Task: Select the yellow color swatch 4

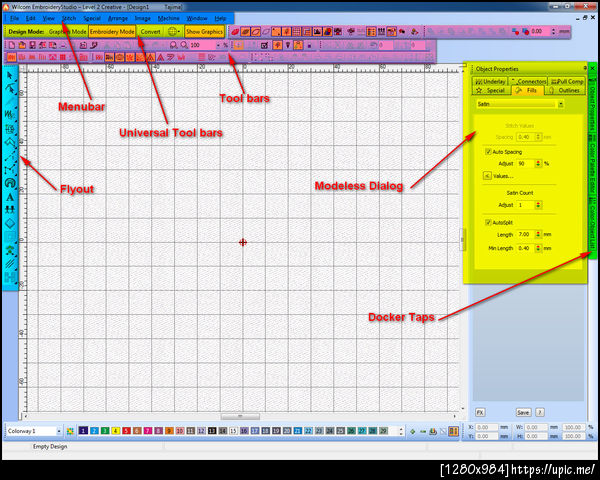Action: click(115, 431)
